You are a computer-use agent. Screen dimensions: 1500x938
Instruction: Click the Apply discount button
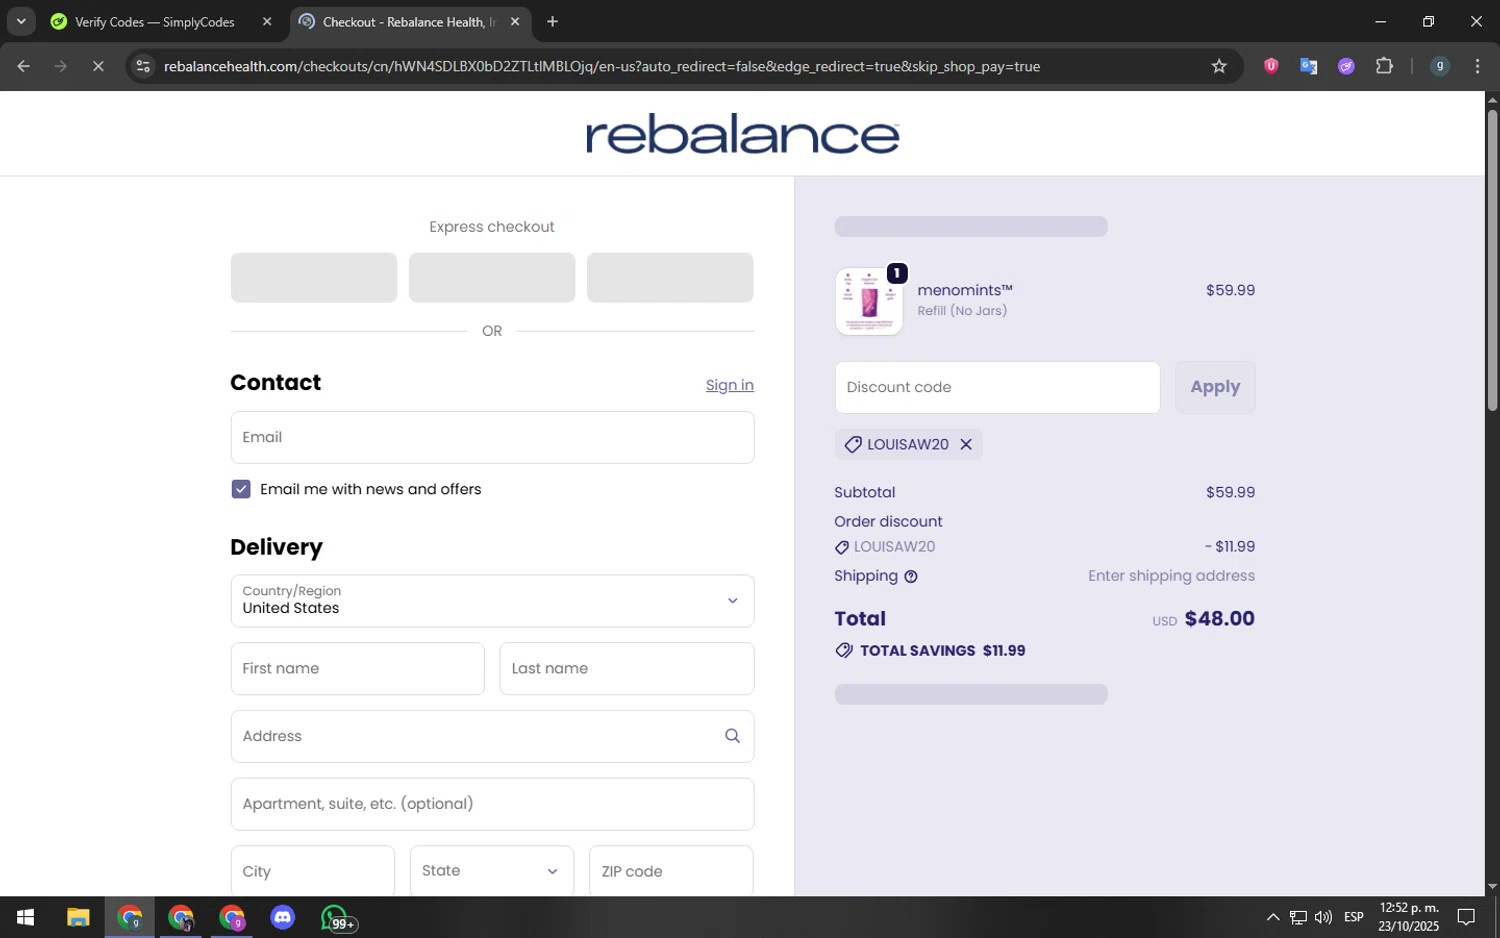[1215, 387]
